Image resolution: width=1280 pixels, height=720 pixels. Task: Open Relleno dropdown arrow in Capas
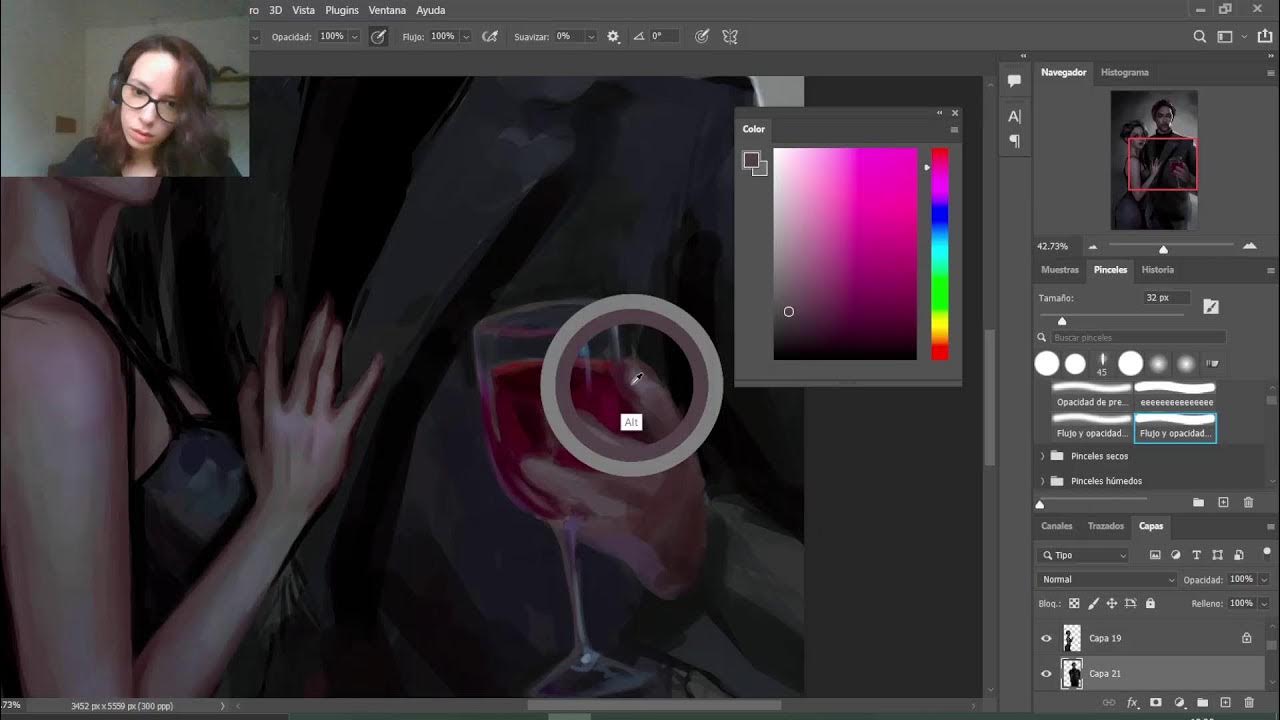(1264, 604)
